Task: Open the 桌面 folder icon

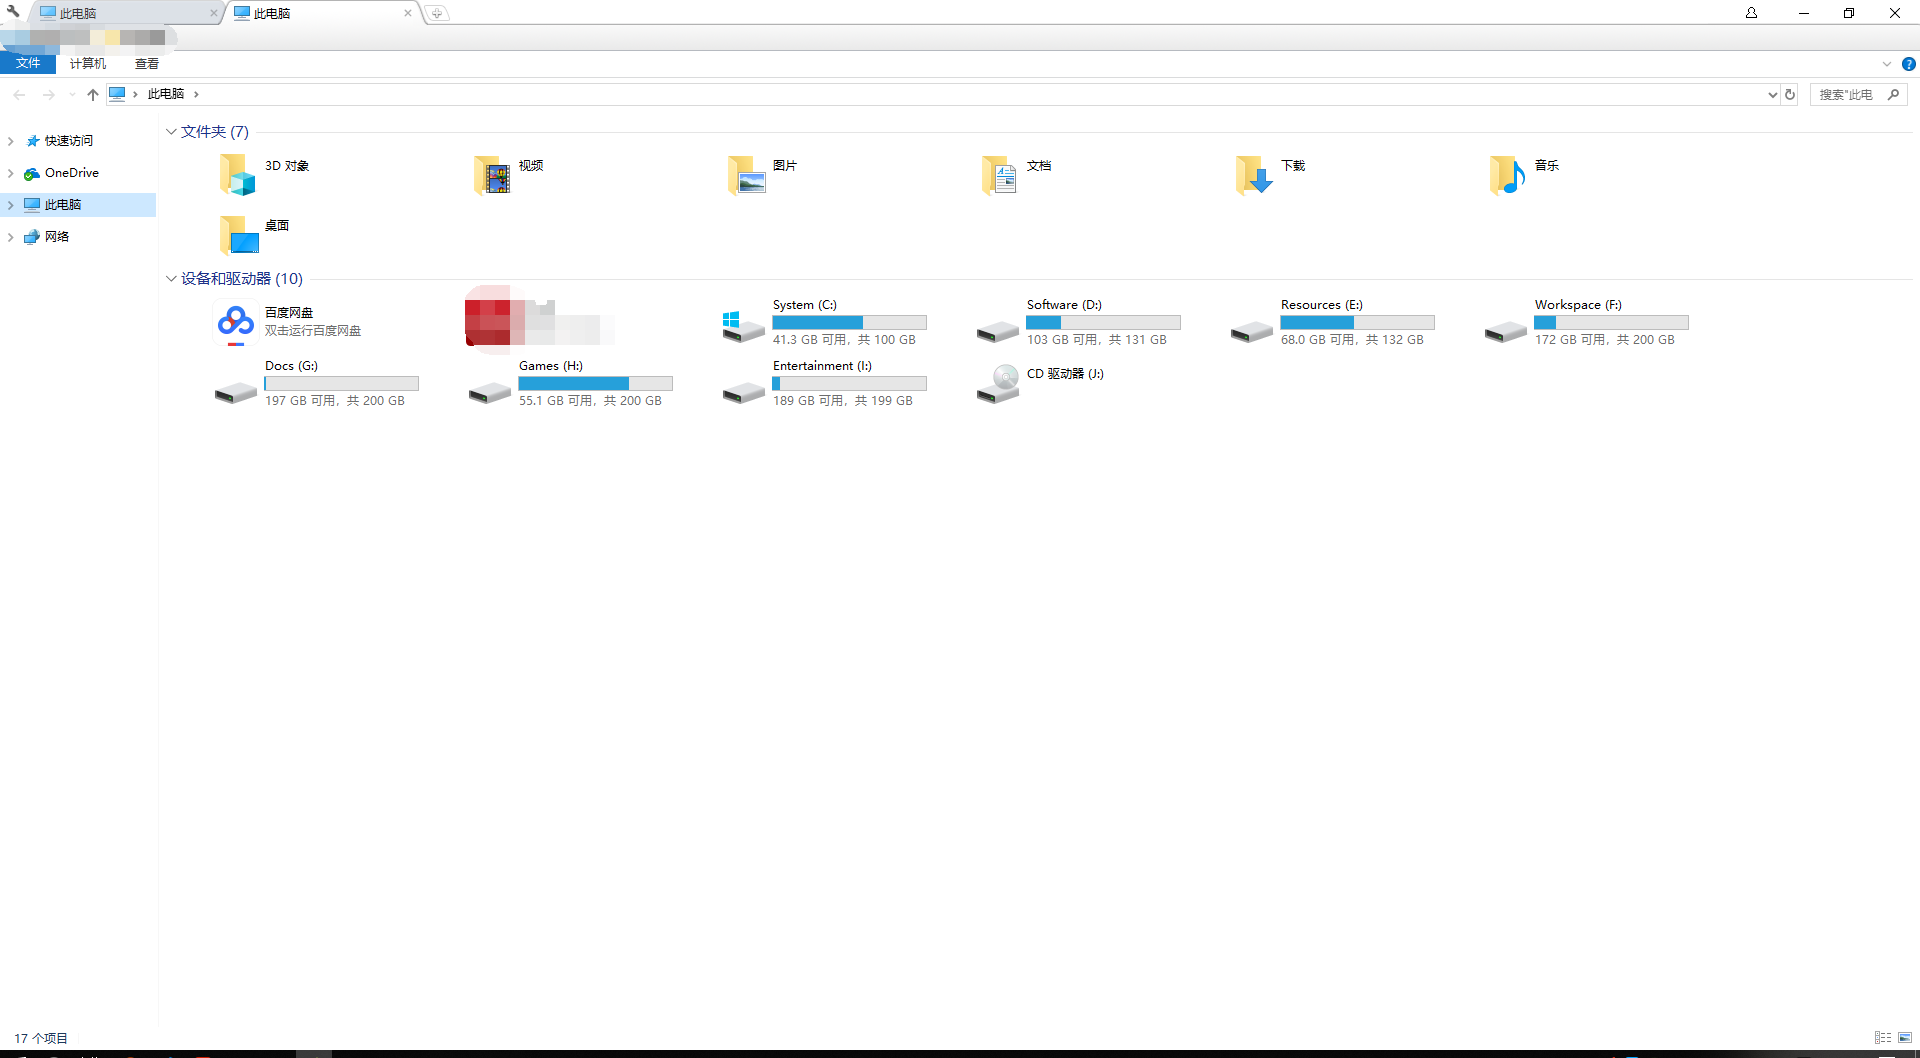Action: tap(238, 235)
